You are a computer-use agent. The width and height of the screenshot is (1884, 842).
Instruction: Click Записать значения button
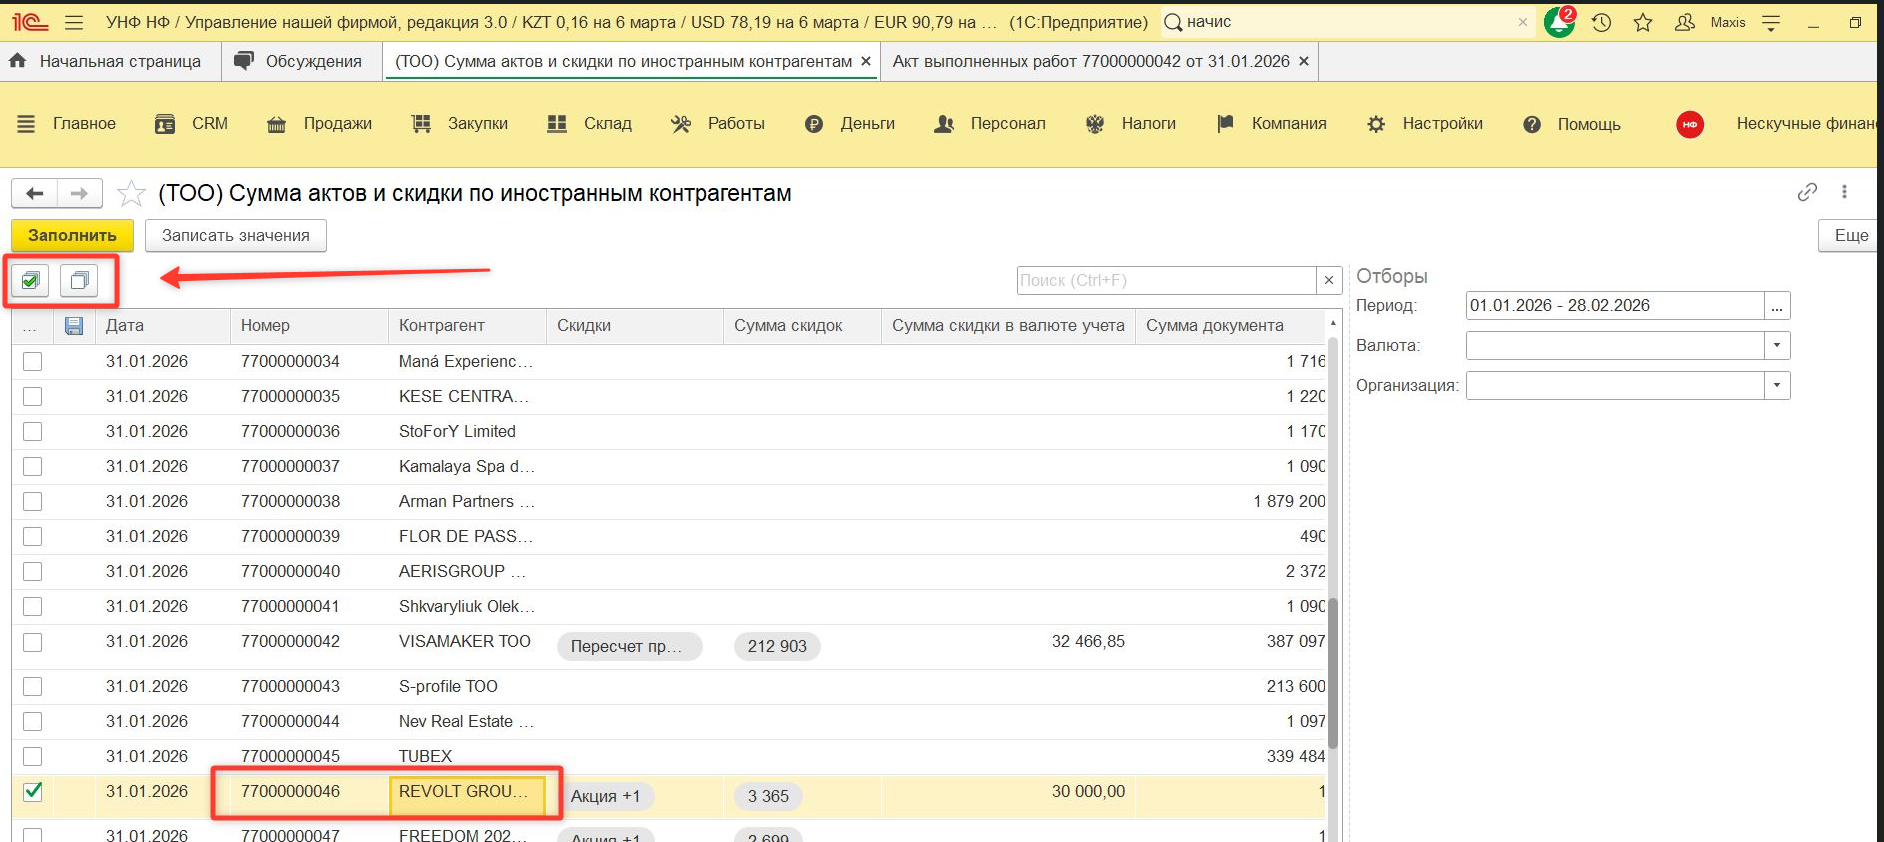click(x=236, y=236)
